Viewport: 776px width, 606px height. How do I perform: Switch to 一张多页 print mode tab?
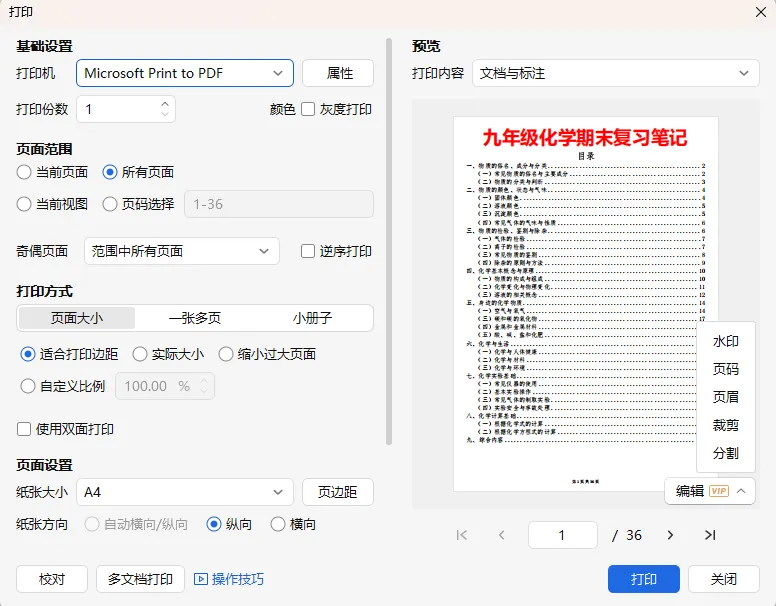click(194, 318)
